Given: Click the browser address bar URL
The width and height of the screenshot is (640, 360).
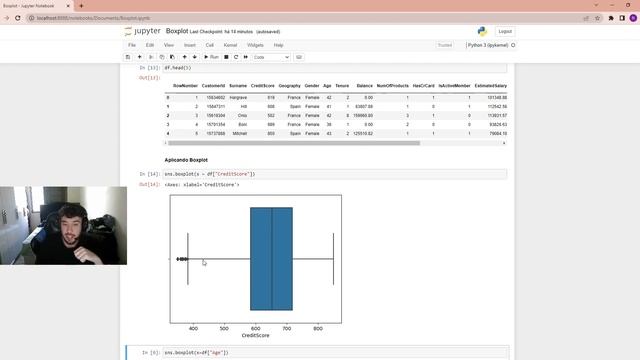Looking at the screenshot, I should point(93,18).
